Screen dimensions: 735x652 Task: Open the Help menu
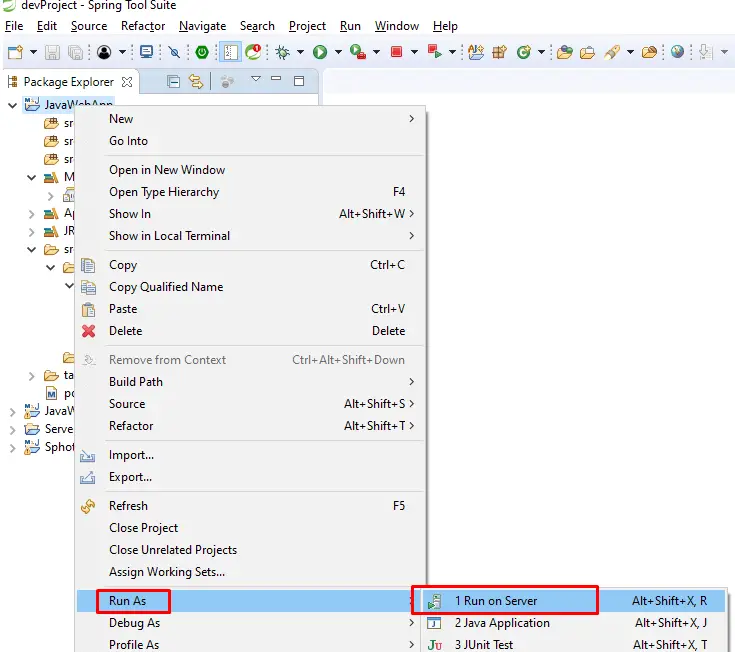(x=445, y=26)
